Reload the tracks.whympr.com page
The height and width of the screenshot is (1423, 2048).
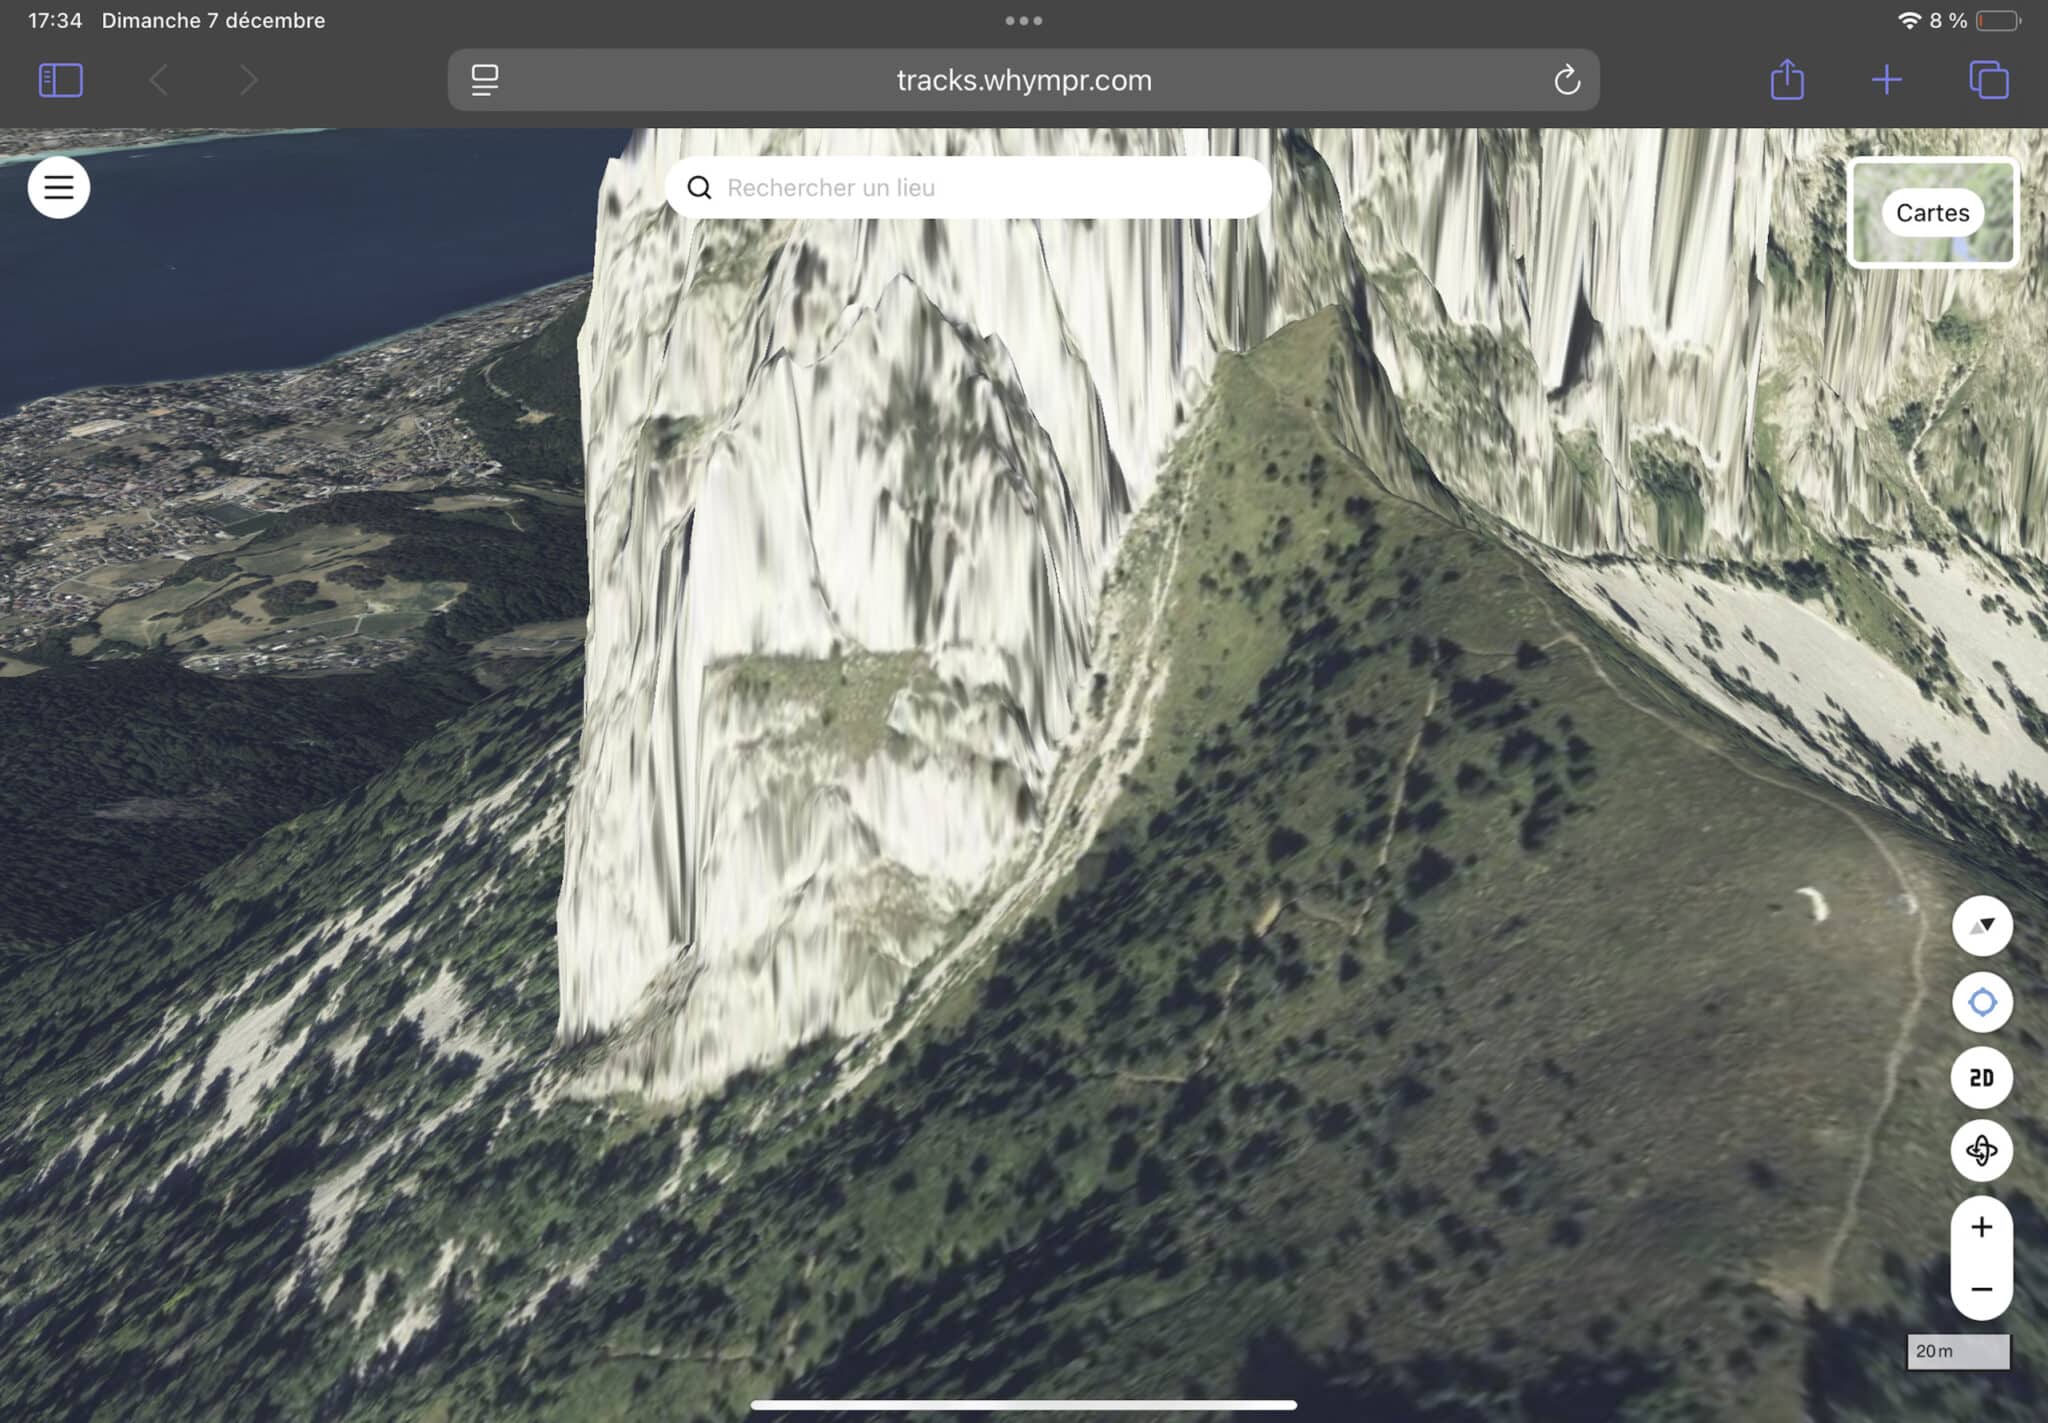[x=1566, y=80]
